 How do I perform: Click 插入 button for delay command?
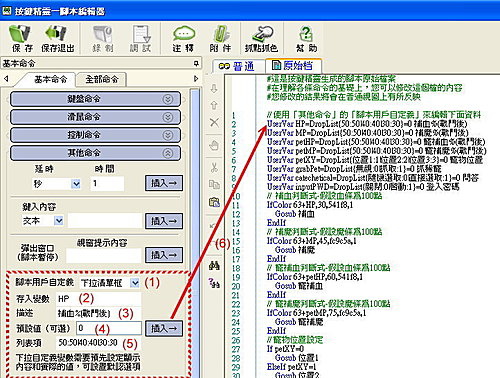[x=164, y=183]
